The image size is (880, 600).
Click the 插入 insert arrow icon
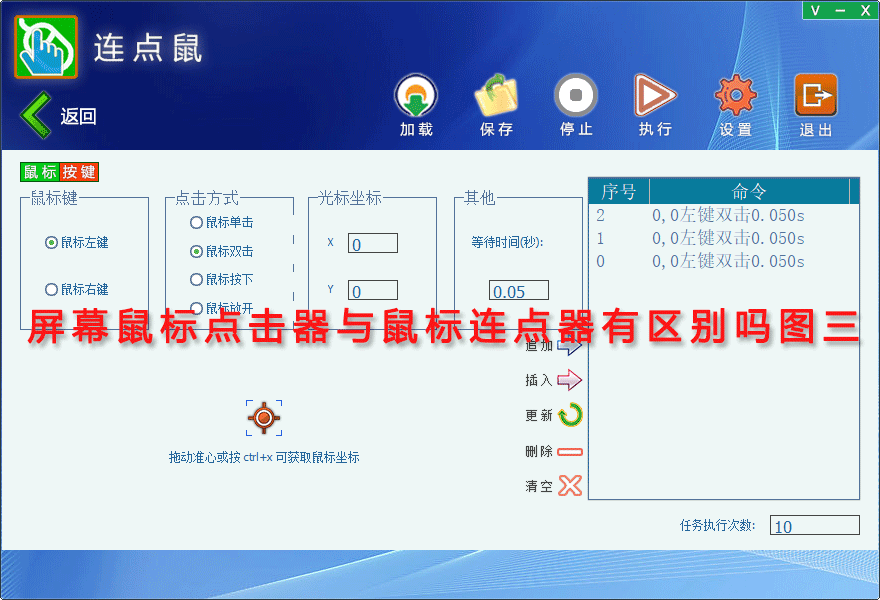pyautogui.click(x=569, y=380)
